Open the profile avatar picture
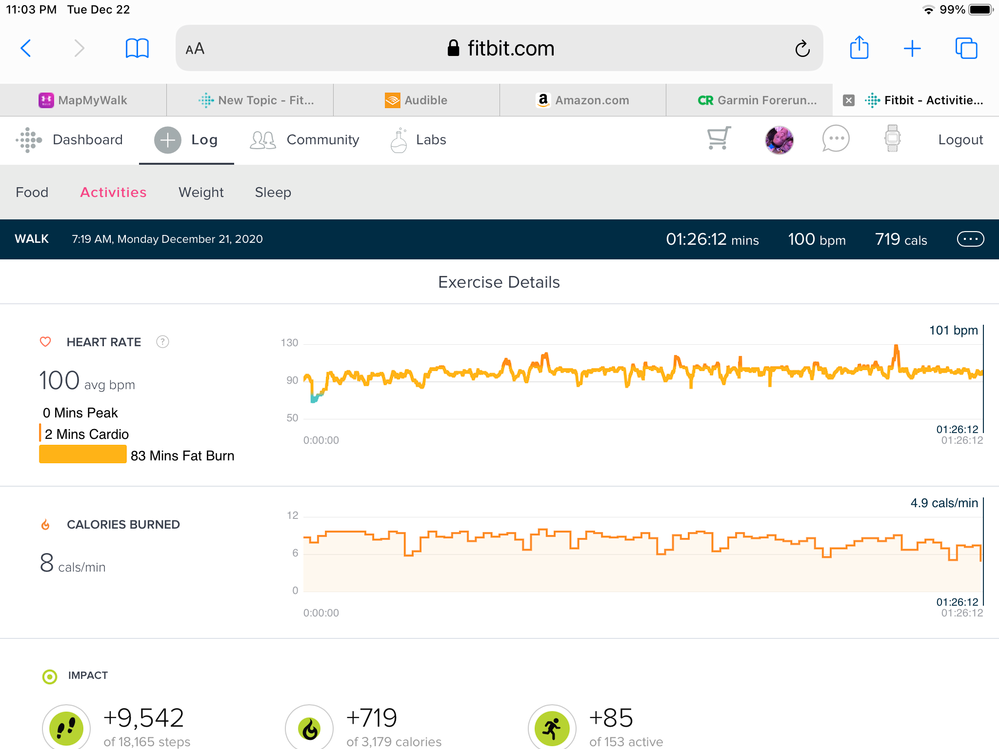 pyautogui.click(x=779, y=140)
